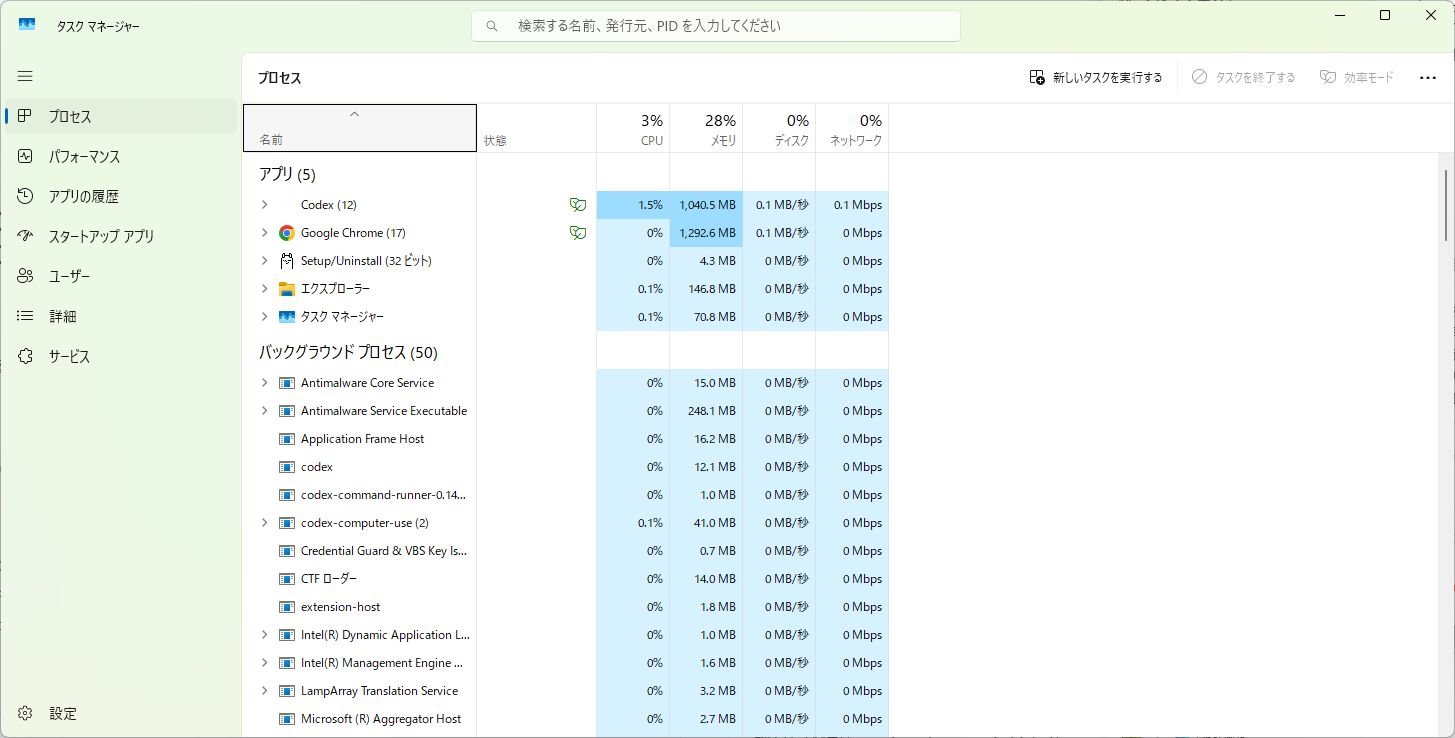Image resolution: width=1455 pixels, height=738 pixels.
Task: Open the プロセス page in sidebar
Action: (121, 117)
